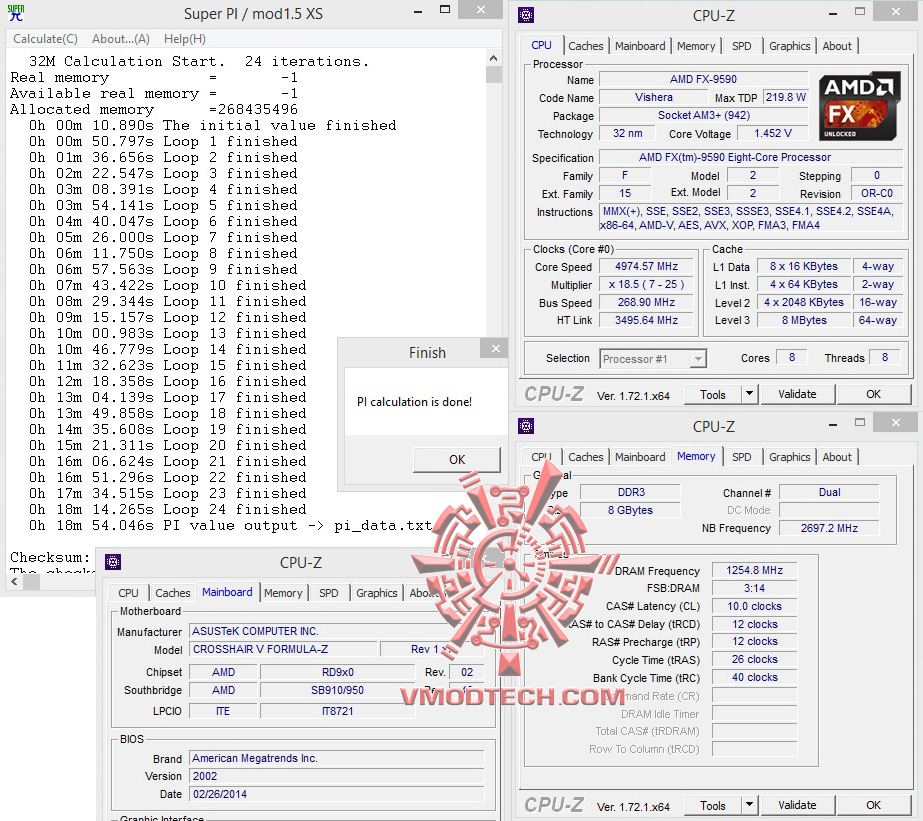This screenshot has height=821, width=923.
Task: Open the About...(A) menu in Super PI
Action: click(x=121, y=39)
